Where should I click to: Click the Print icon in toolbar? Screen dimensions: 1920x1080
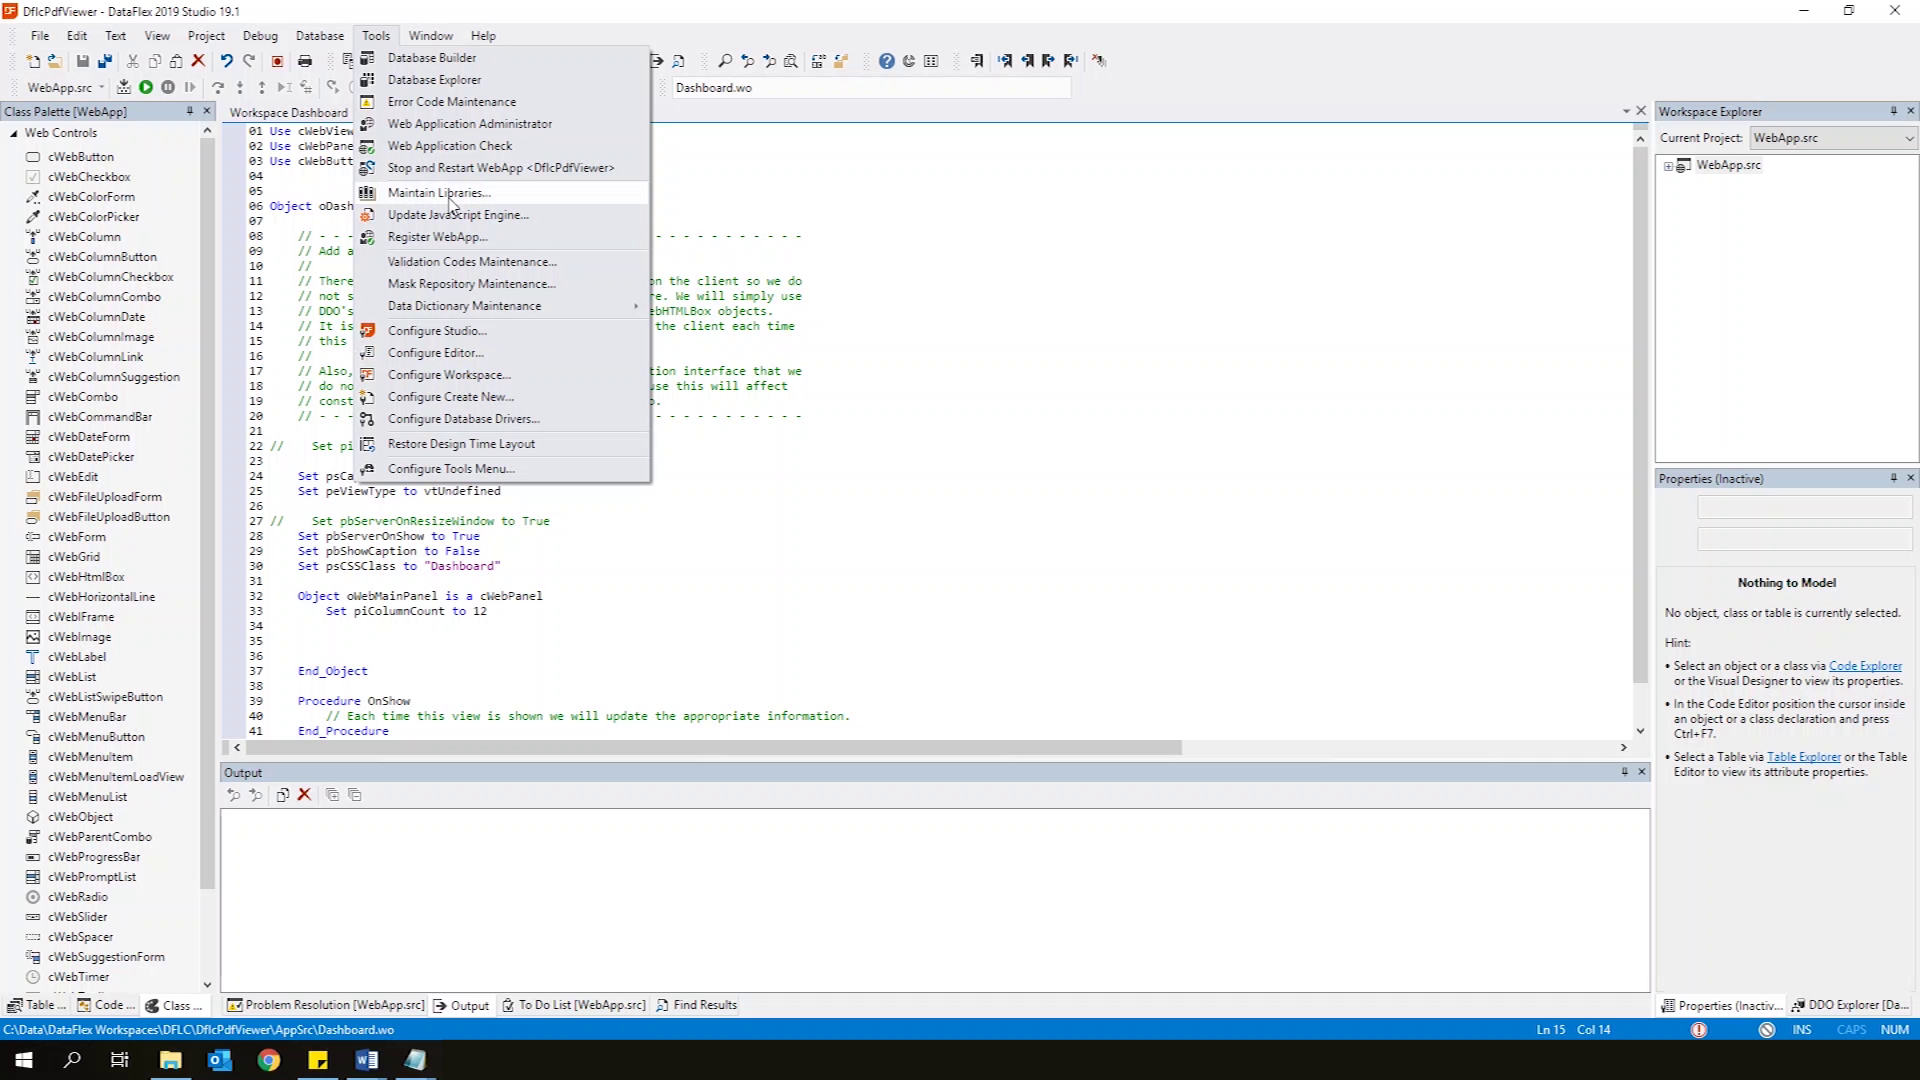[x=305, y=61]
